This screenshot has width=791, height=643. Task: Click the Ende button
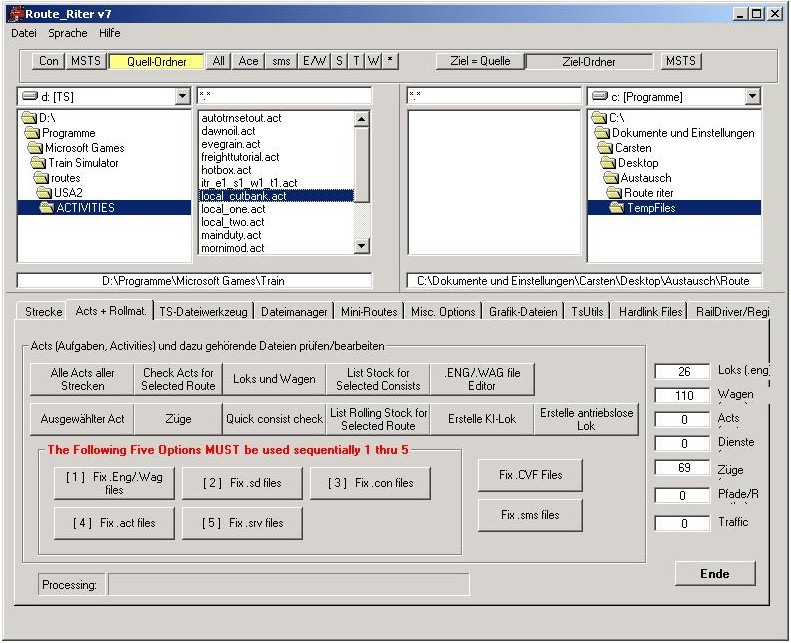pos(715,573)
